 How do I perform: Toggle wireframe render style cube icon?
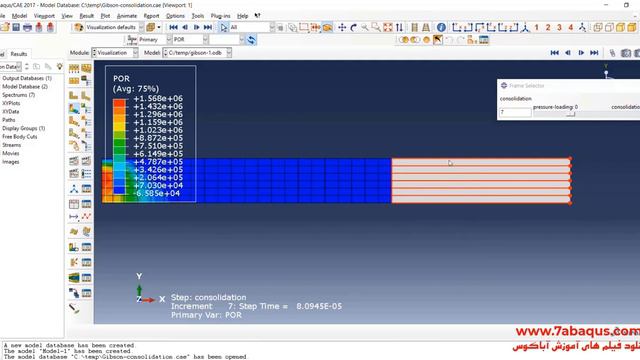tap(598, 27)
